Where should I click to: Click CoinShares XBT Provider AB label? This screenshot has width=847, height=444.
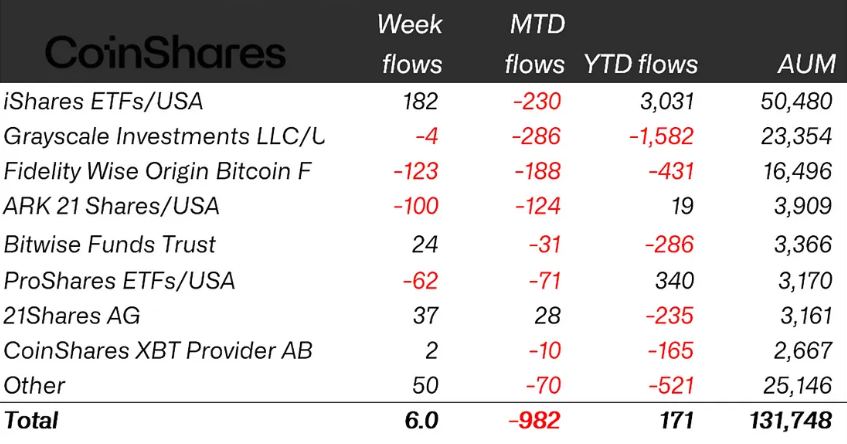[158, 351]
